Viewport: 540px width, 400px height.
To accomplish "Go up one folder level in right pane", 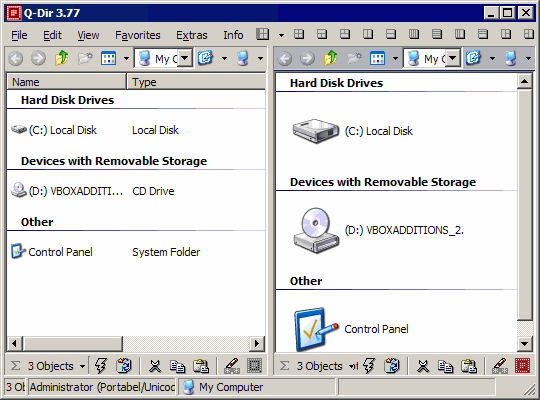I will [x=331, y=58].
